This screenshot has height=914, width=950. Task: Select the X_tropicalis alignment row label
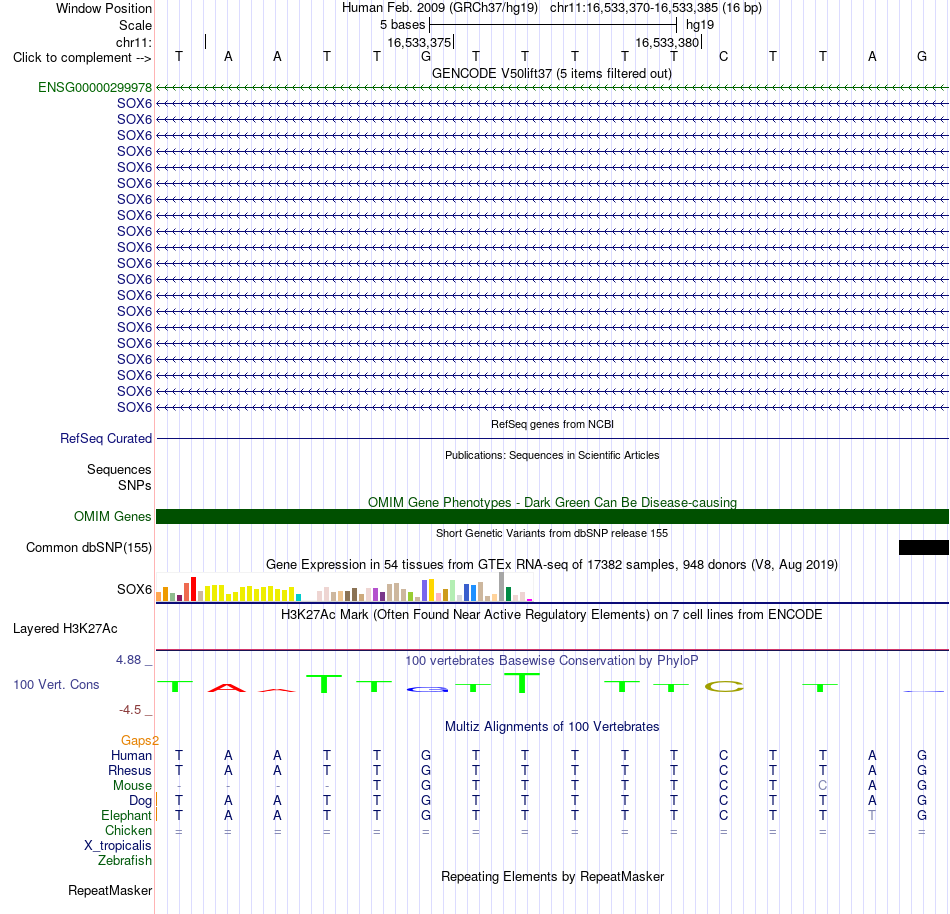click(x=118, y=846)
